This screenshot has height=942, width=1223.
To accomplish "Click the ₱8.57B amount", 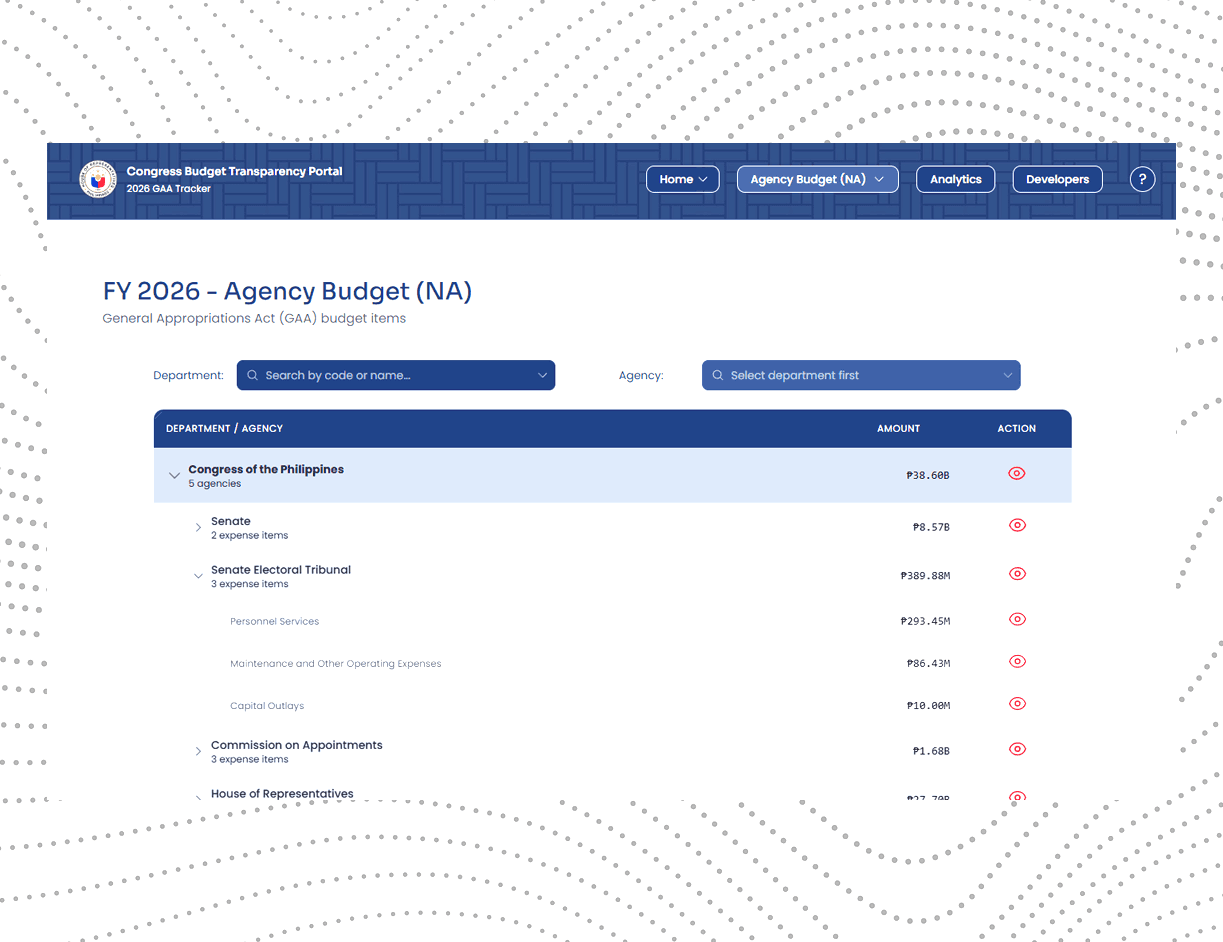I will click(932, 527).
